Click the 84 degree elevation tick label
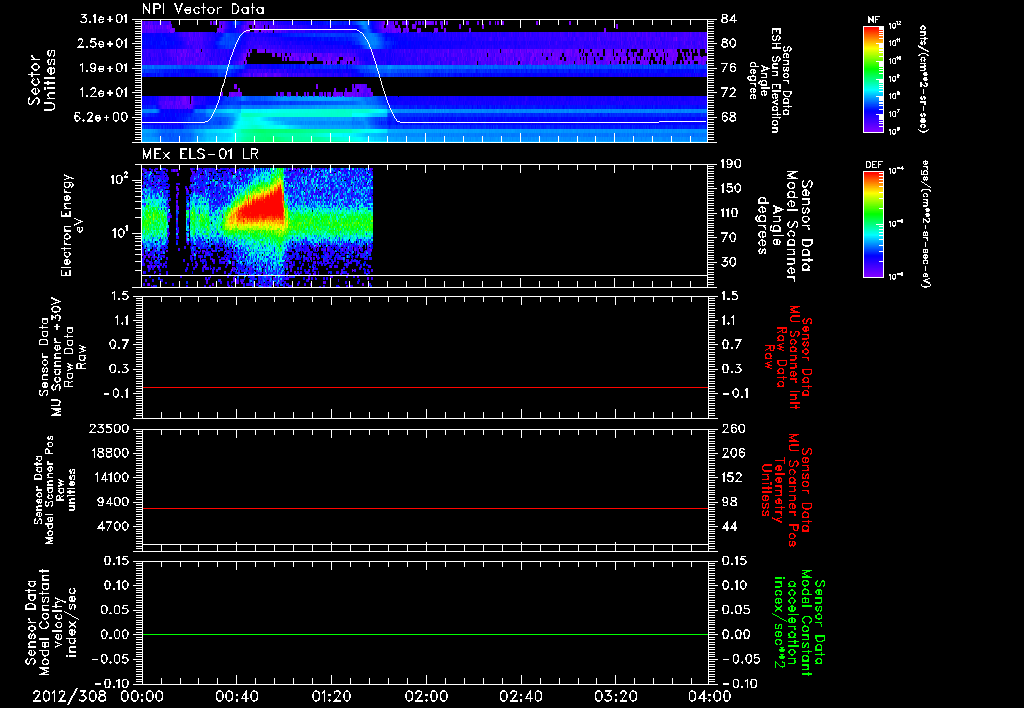1024x708 pixels. (x=729, y=18)
